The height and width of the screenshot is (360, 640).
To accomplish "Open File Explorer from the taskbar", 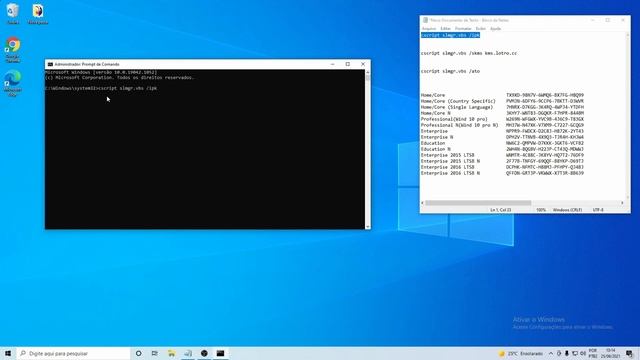I will pos(171,353).
